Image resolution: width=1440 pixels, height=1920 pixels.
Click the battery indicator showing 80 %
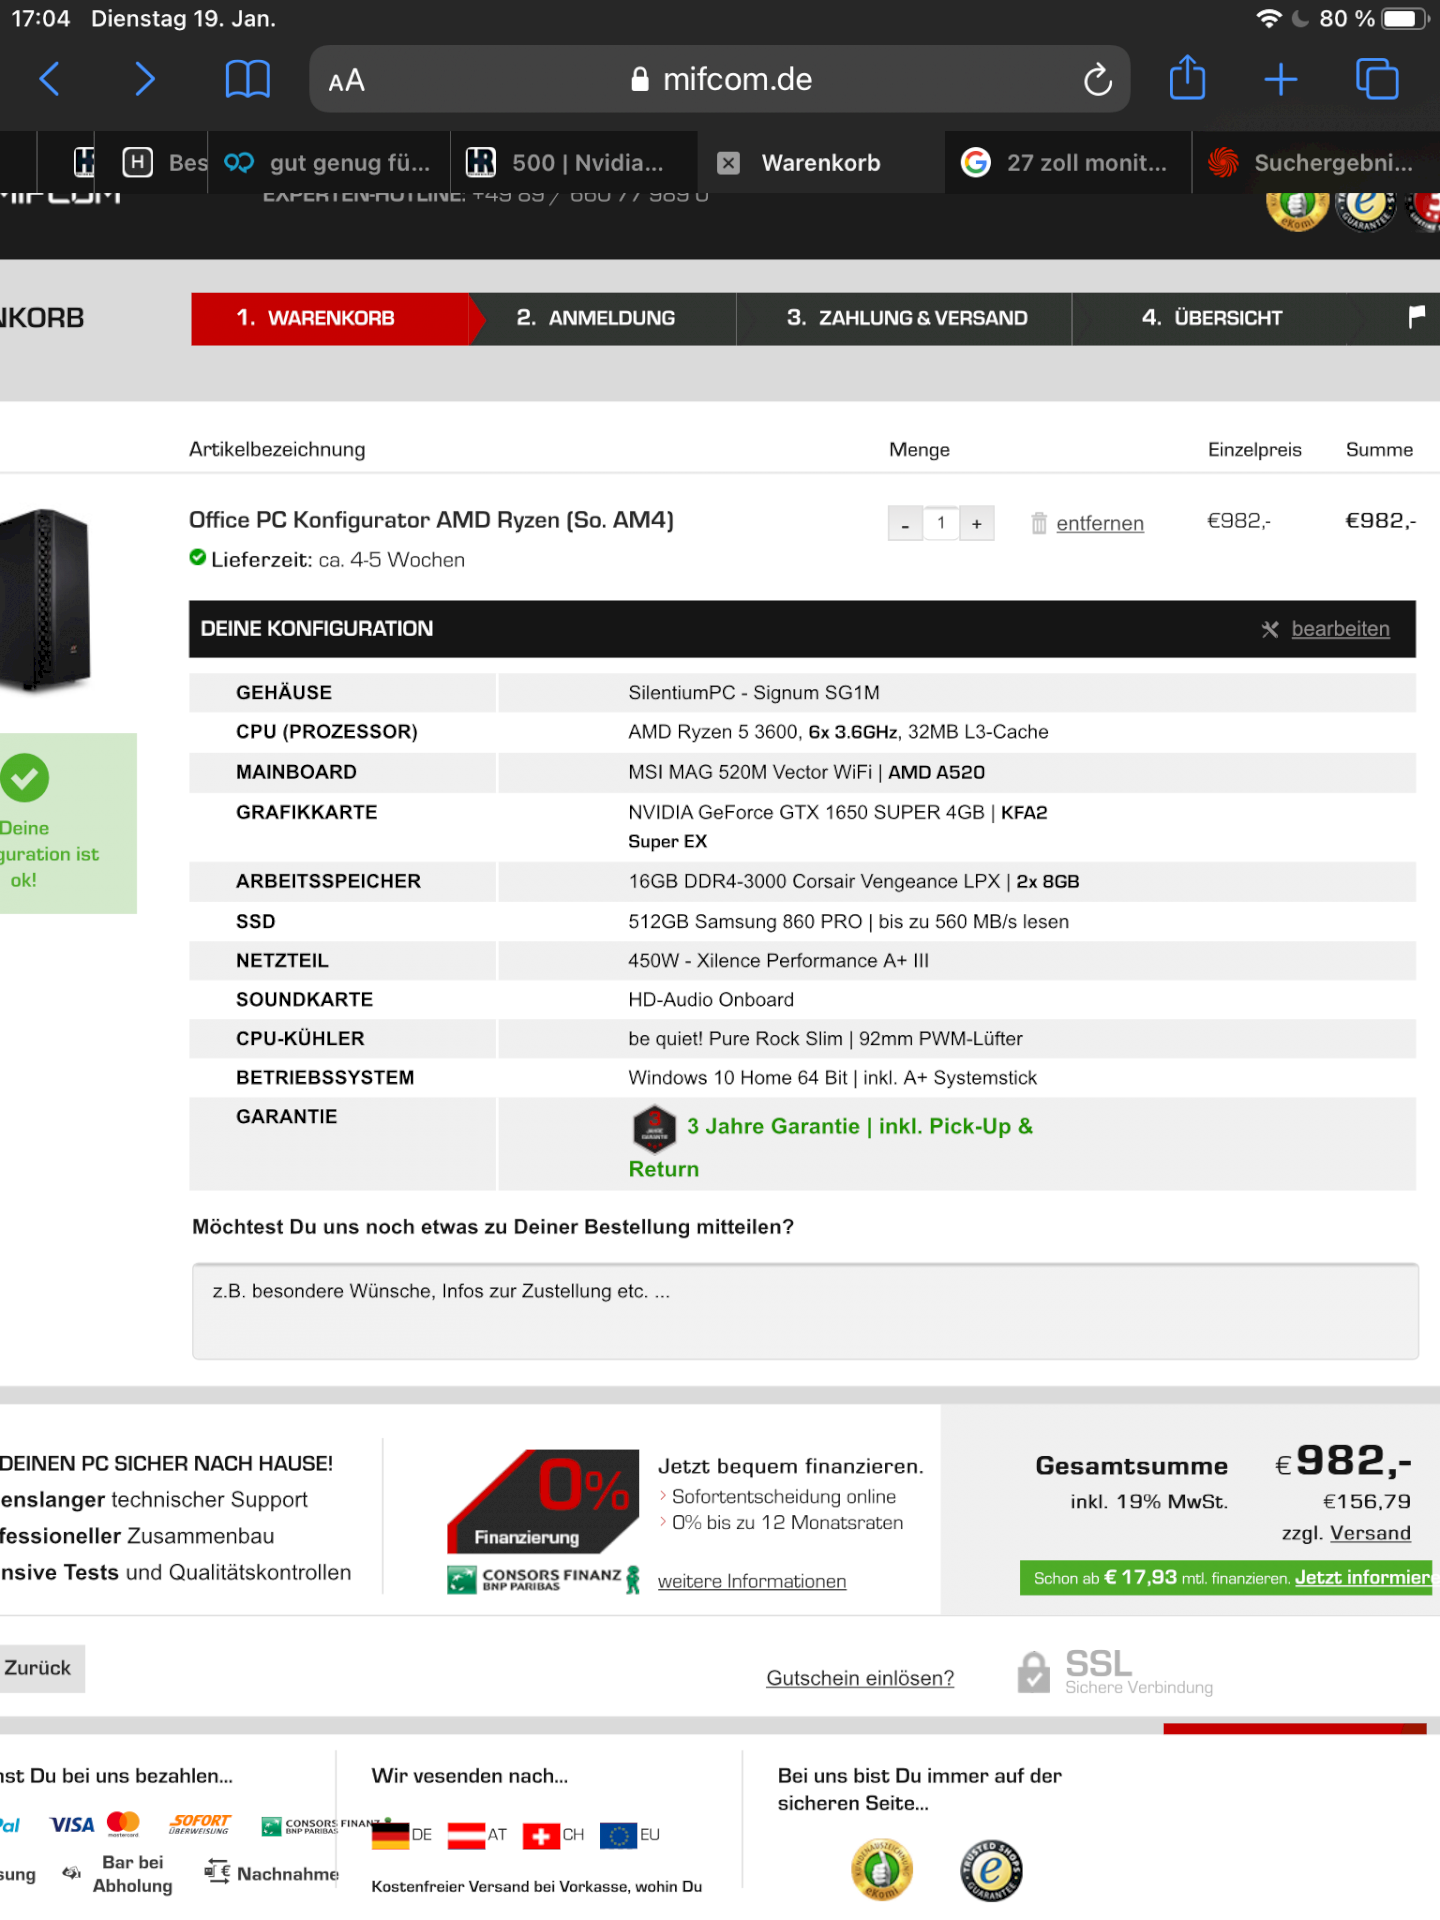point(1403,19)
